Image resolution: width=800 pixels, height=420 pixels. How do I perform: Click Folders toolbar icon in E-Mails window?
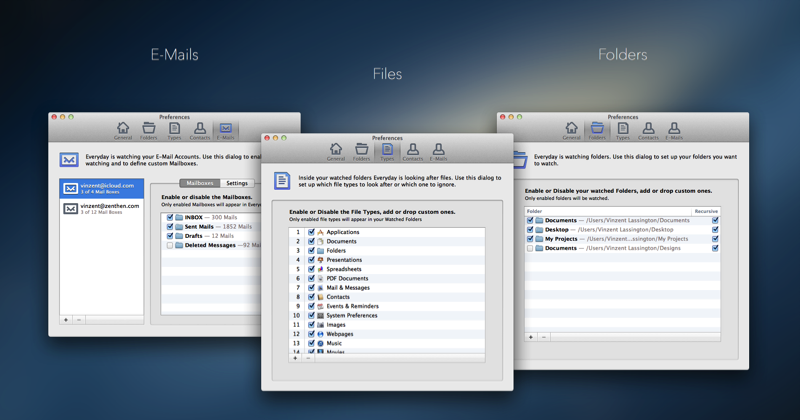coord(149,130)
